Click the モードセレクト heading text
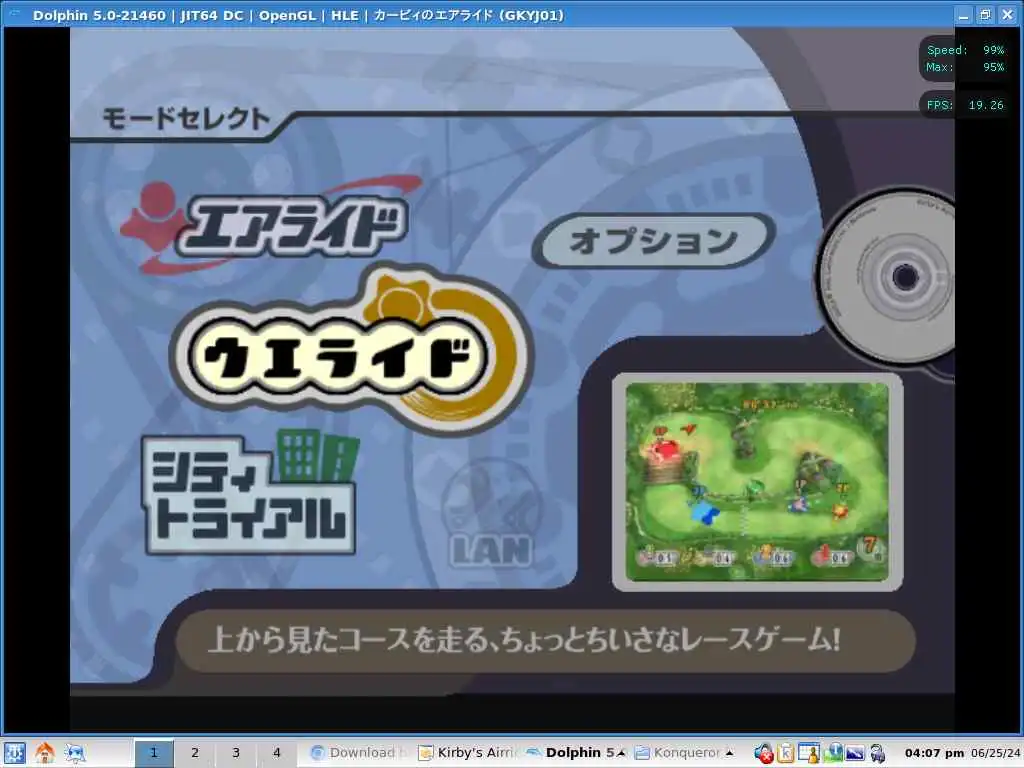 186,120
